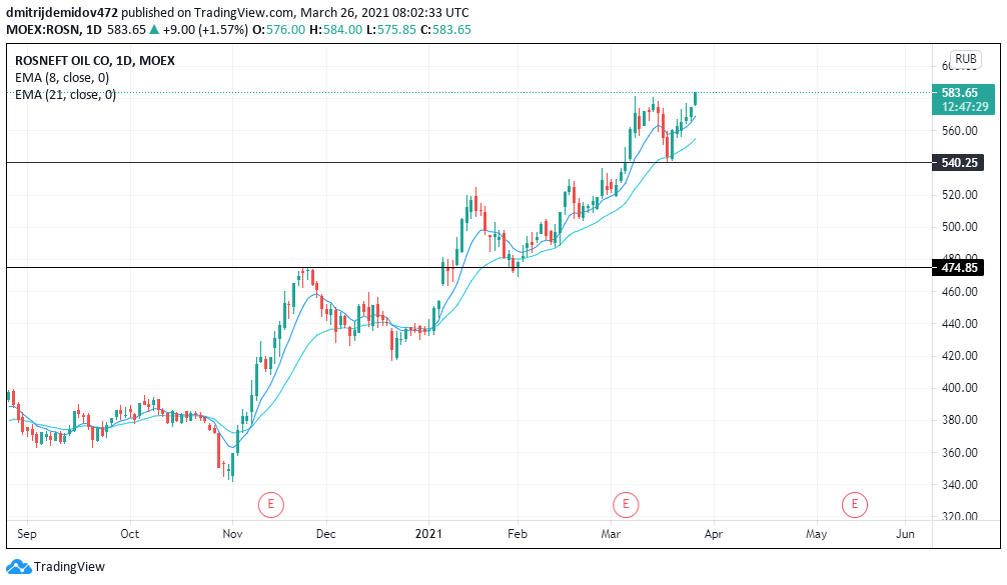1007x585 pixels.
Task: Select the 474.85 horizontal line price label
Action: tap(958, 268)
